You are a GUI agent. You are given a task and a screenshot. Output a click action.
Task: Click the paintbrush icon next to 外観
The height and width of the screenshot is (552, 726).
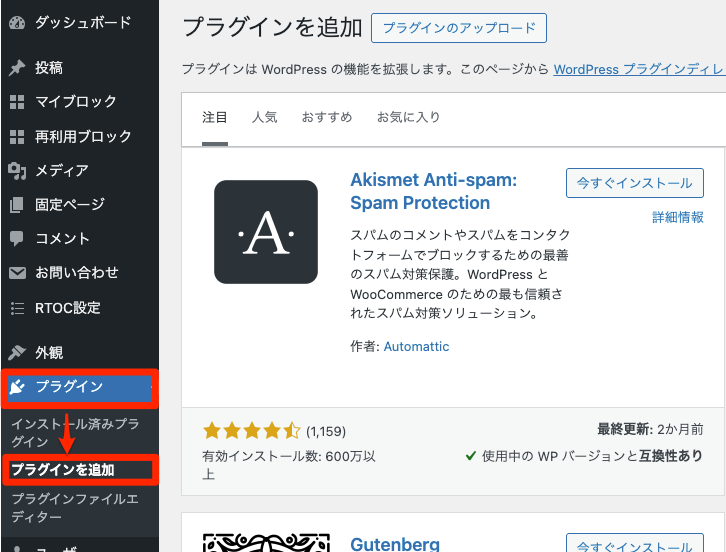17,353
